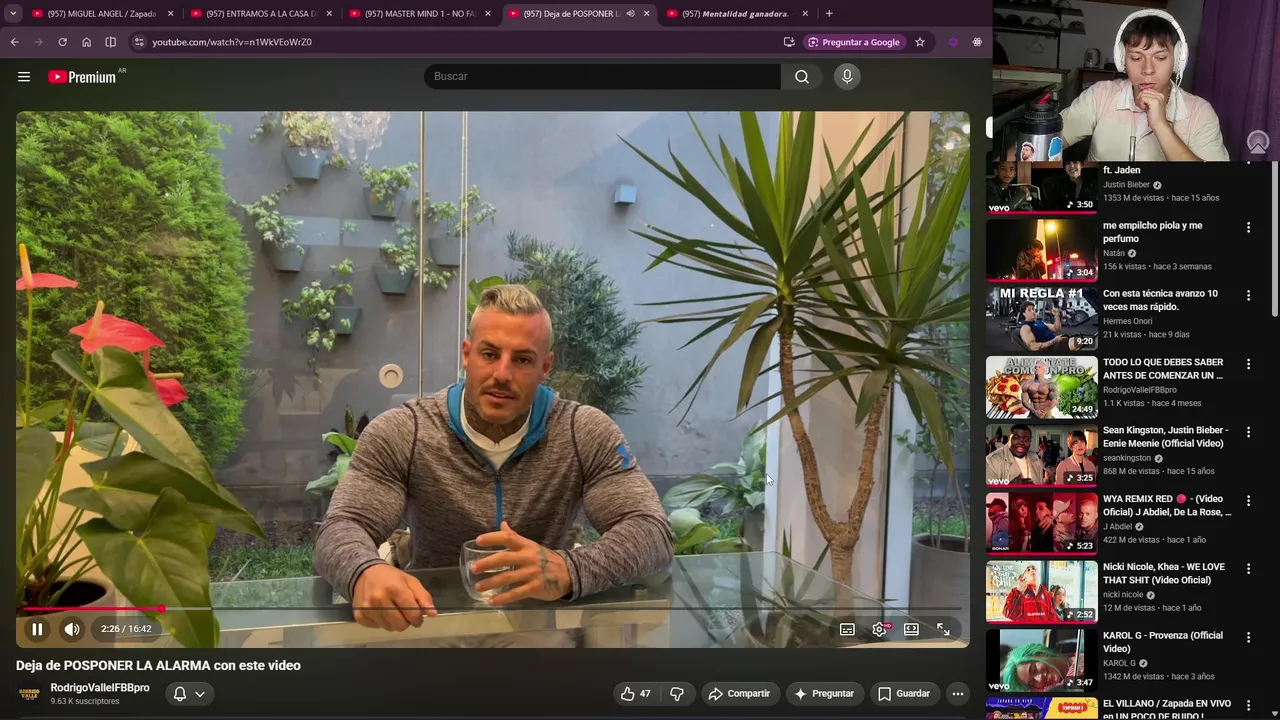The image size is (1280, 720).
Task: Switch to MASTER MIND 1 tab
Action: click(x=420, y=14)
